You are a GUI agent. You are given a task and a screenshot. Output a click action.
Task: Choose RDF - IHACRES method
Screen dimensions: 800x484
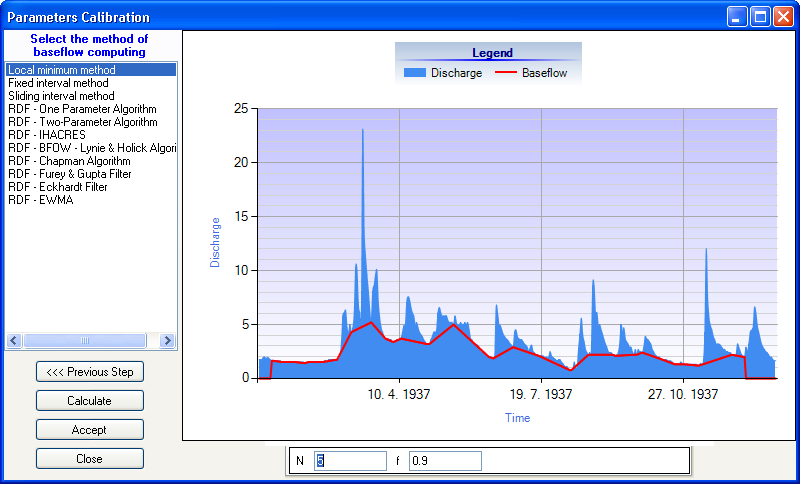click(x=91, y=135)
